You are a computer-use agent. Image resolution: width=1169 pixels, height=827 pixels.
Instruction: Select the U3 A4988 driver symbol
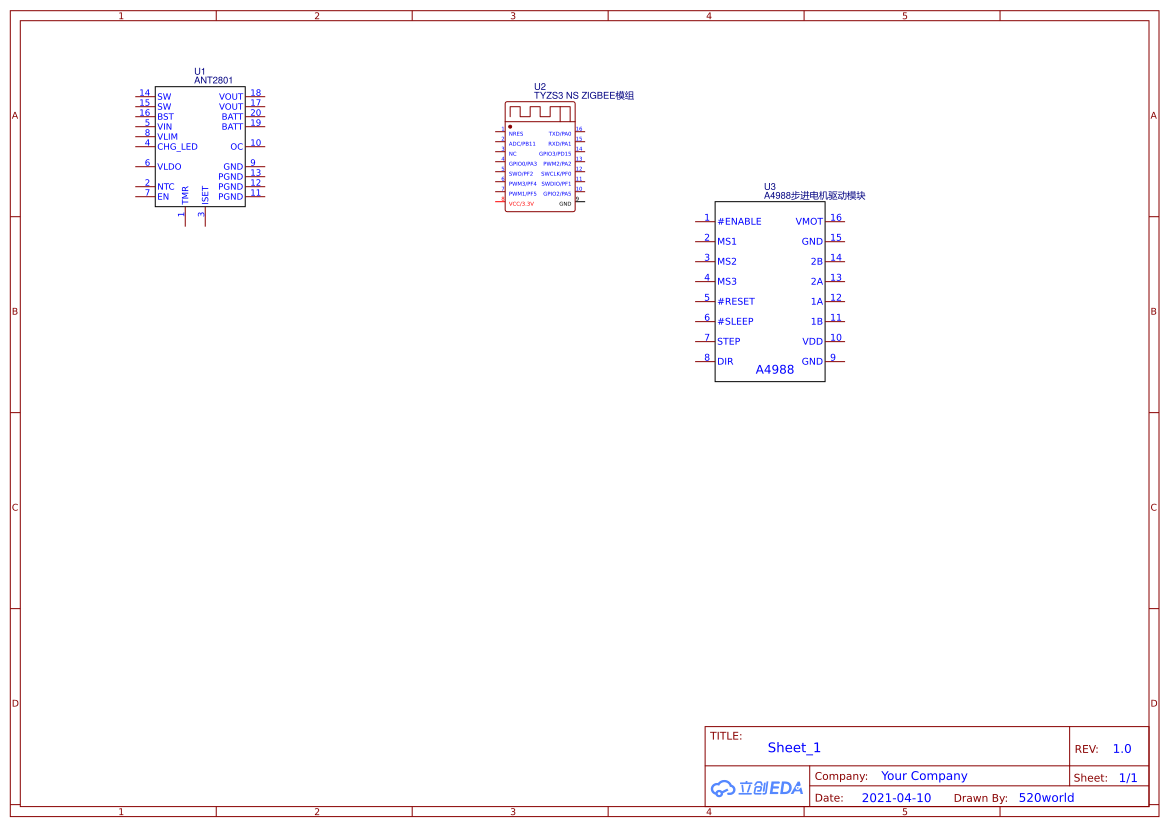click(769, 291)
